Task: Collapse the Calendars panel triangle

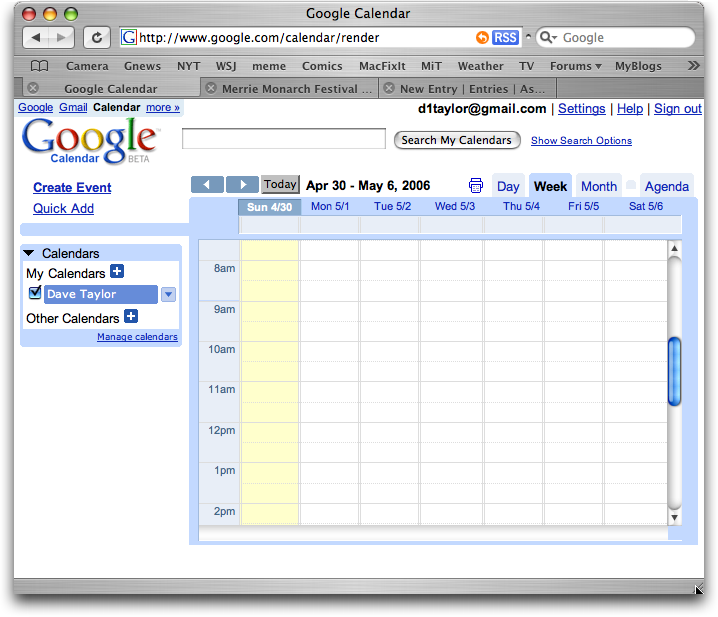Action: 29,254
